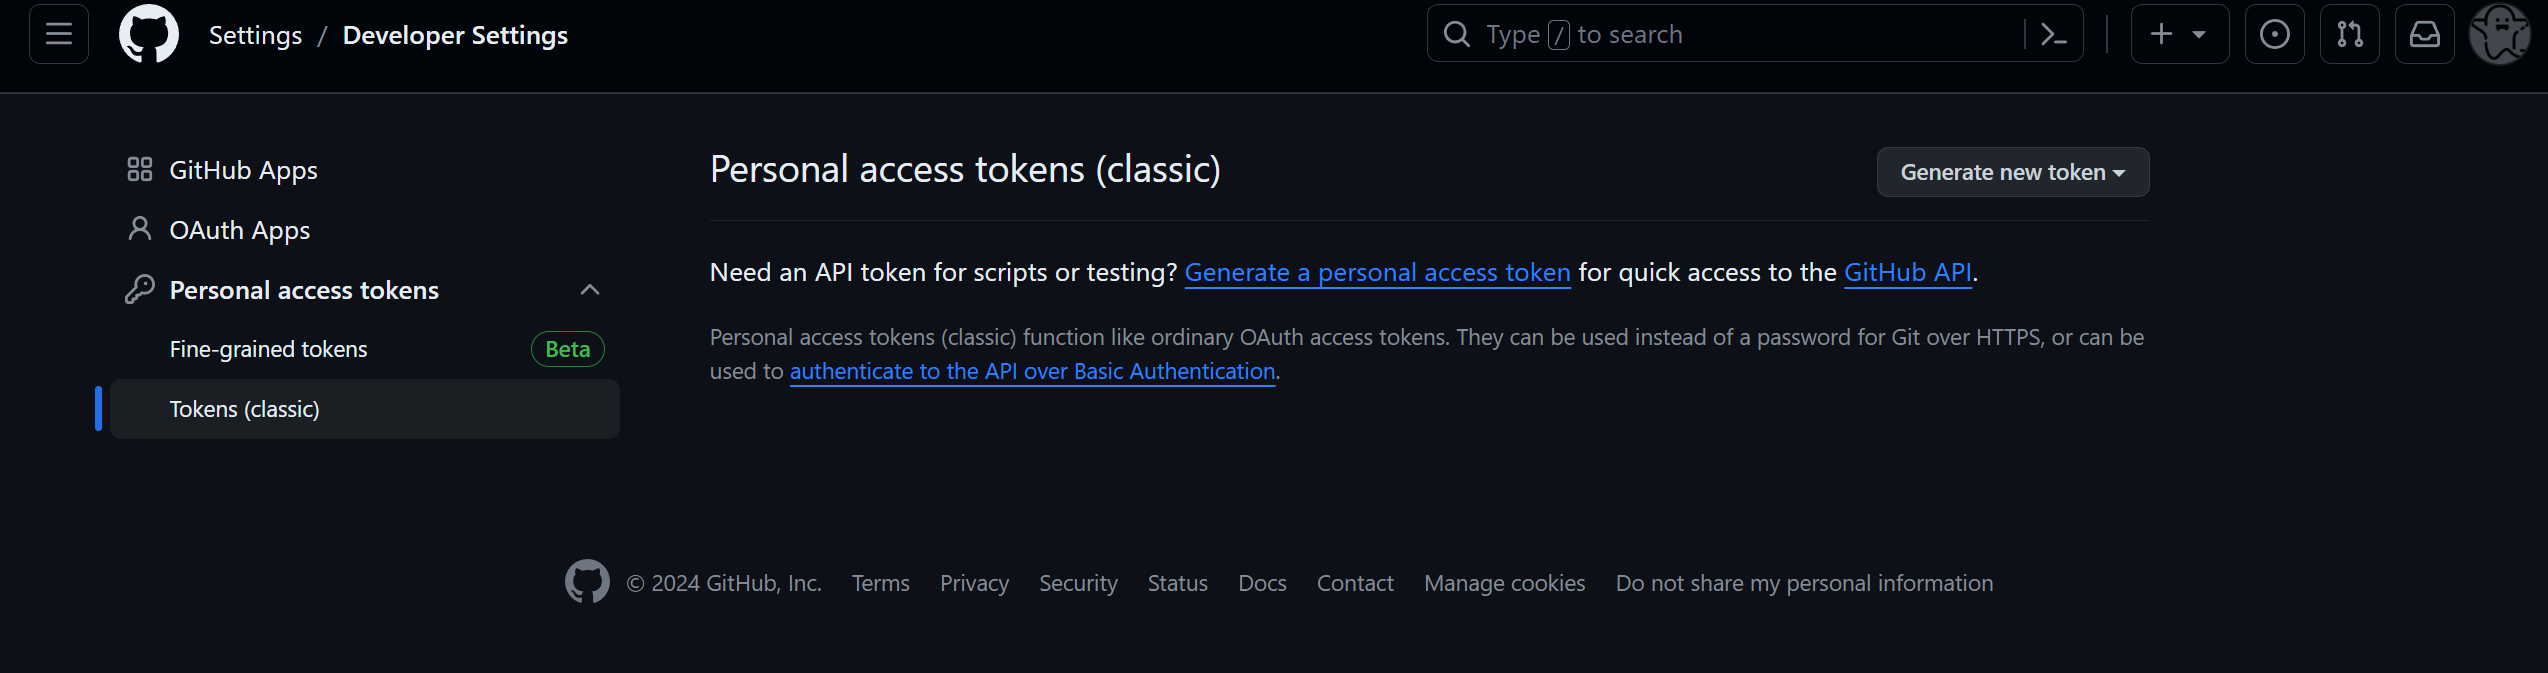Go to GitHub Apps settings

tap(243, 169)
